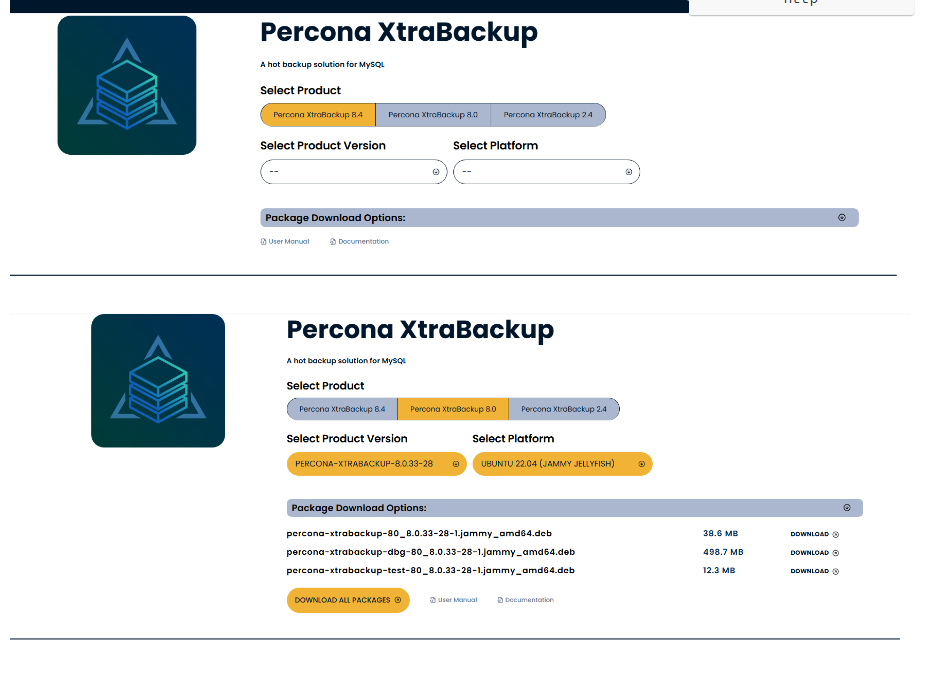Viewport: 945px width, 687px height.
Task: Click the XtraBackup product logo in top section
Action: coord(126,84)
